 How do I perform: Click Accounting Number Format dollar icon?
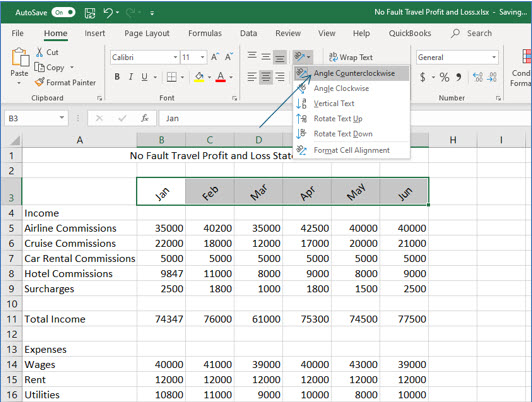(423, 77)
